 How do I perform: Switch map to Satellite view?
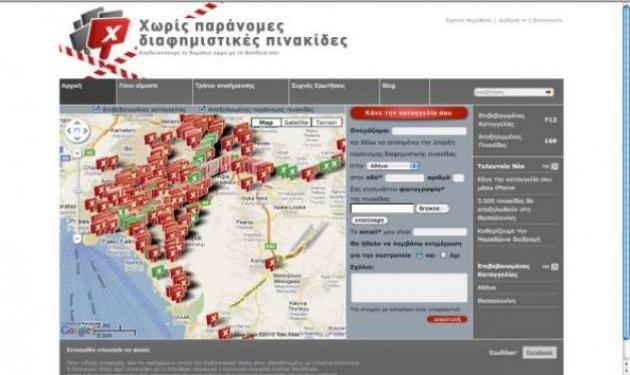[296, 122]
